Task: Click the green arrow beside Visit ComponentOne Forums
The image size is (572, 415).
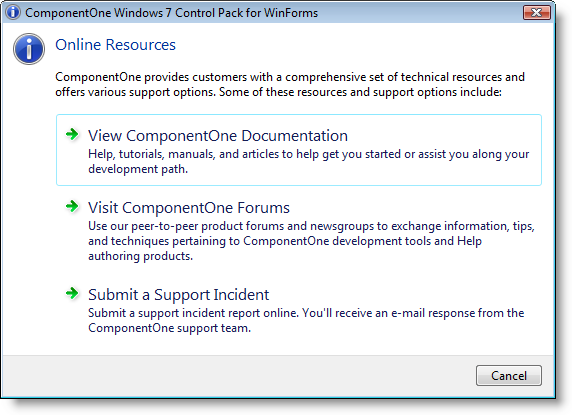Action: click(72, 206)
